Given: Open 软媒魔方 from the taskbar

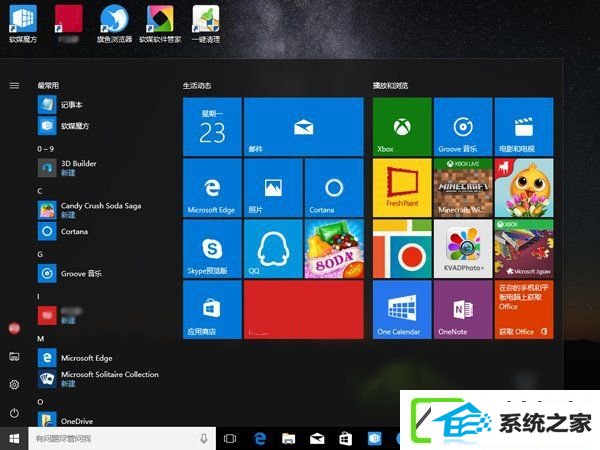Looking at the screenshot, I should 374,439.
